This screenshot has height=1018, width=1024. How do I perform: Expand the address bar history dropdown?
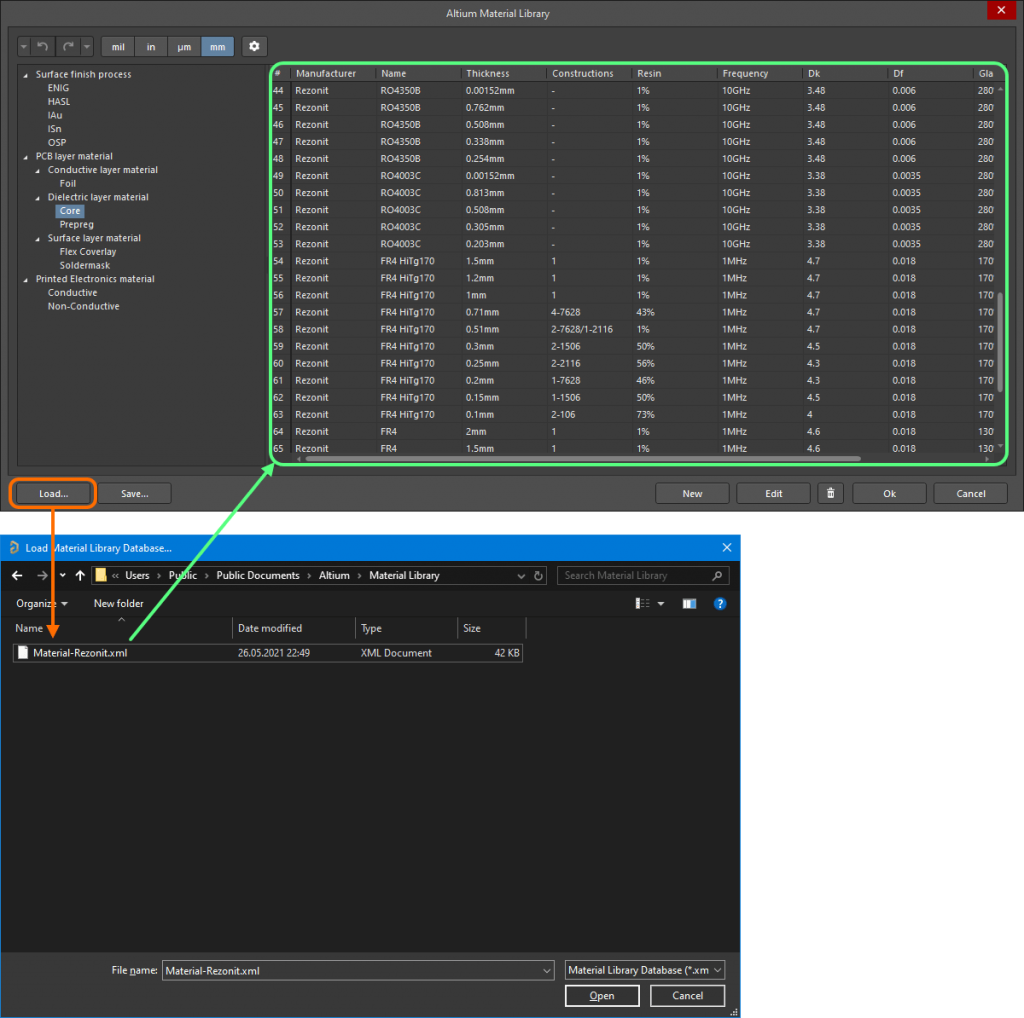tap(520, 575)
